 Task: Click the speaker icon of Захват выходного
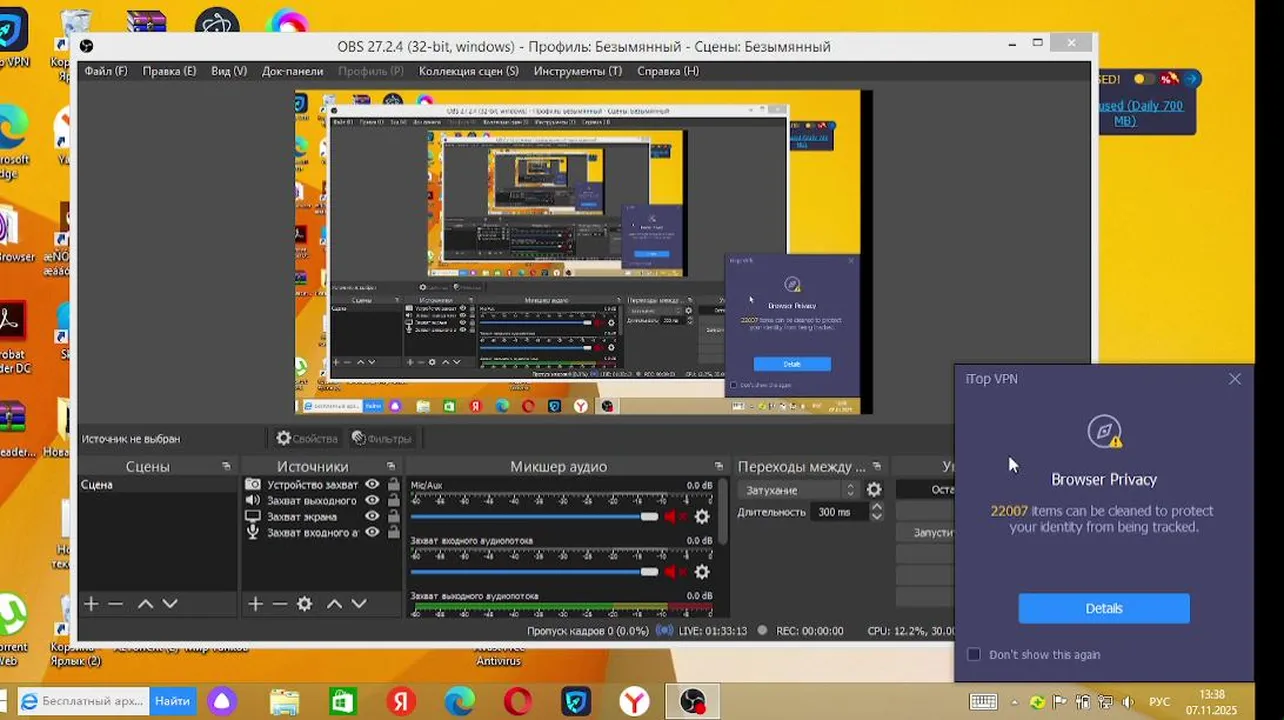253,501
